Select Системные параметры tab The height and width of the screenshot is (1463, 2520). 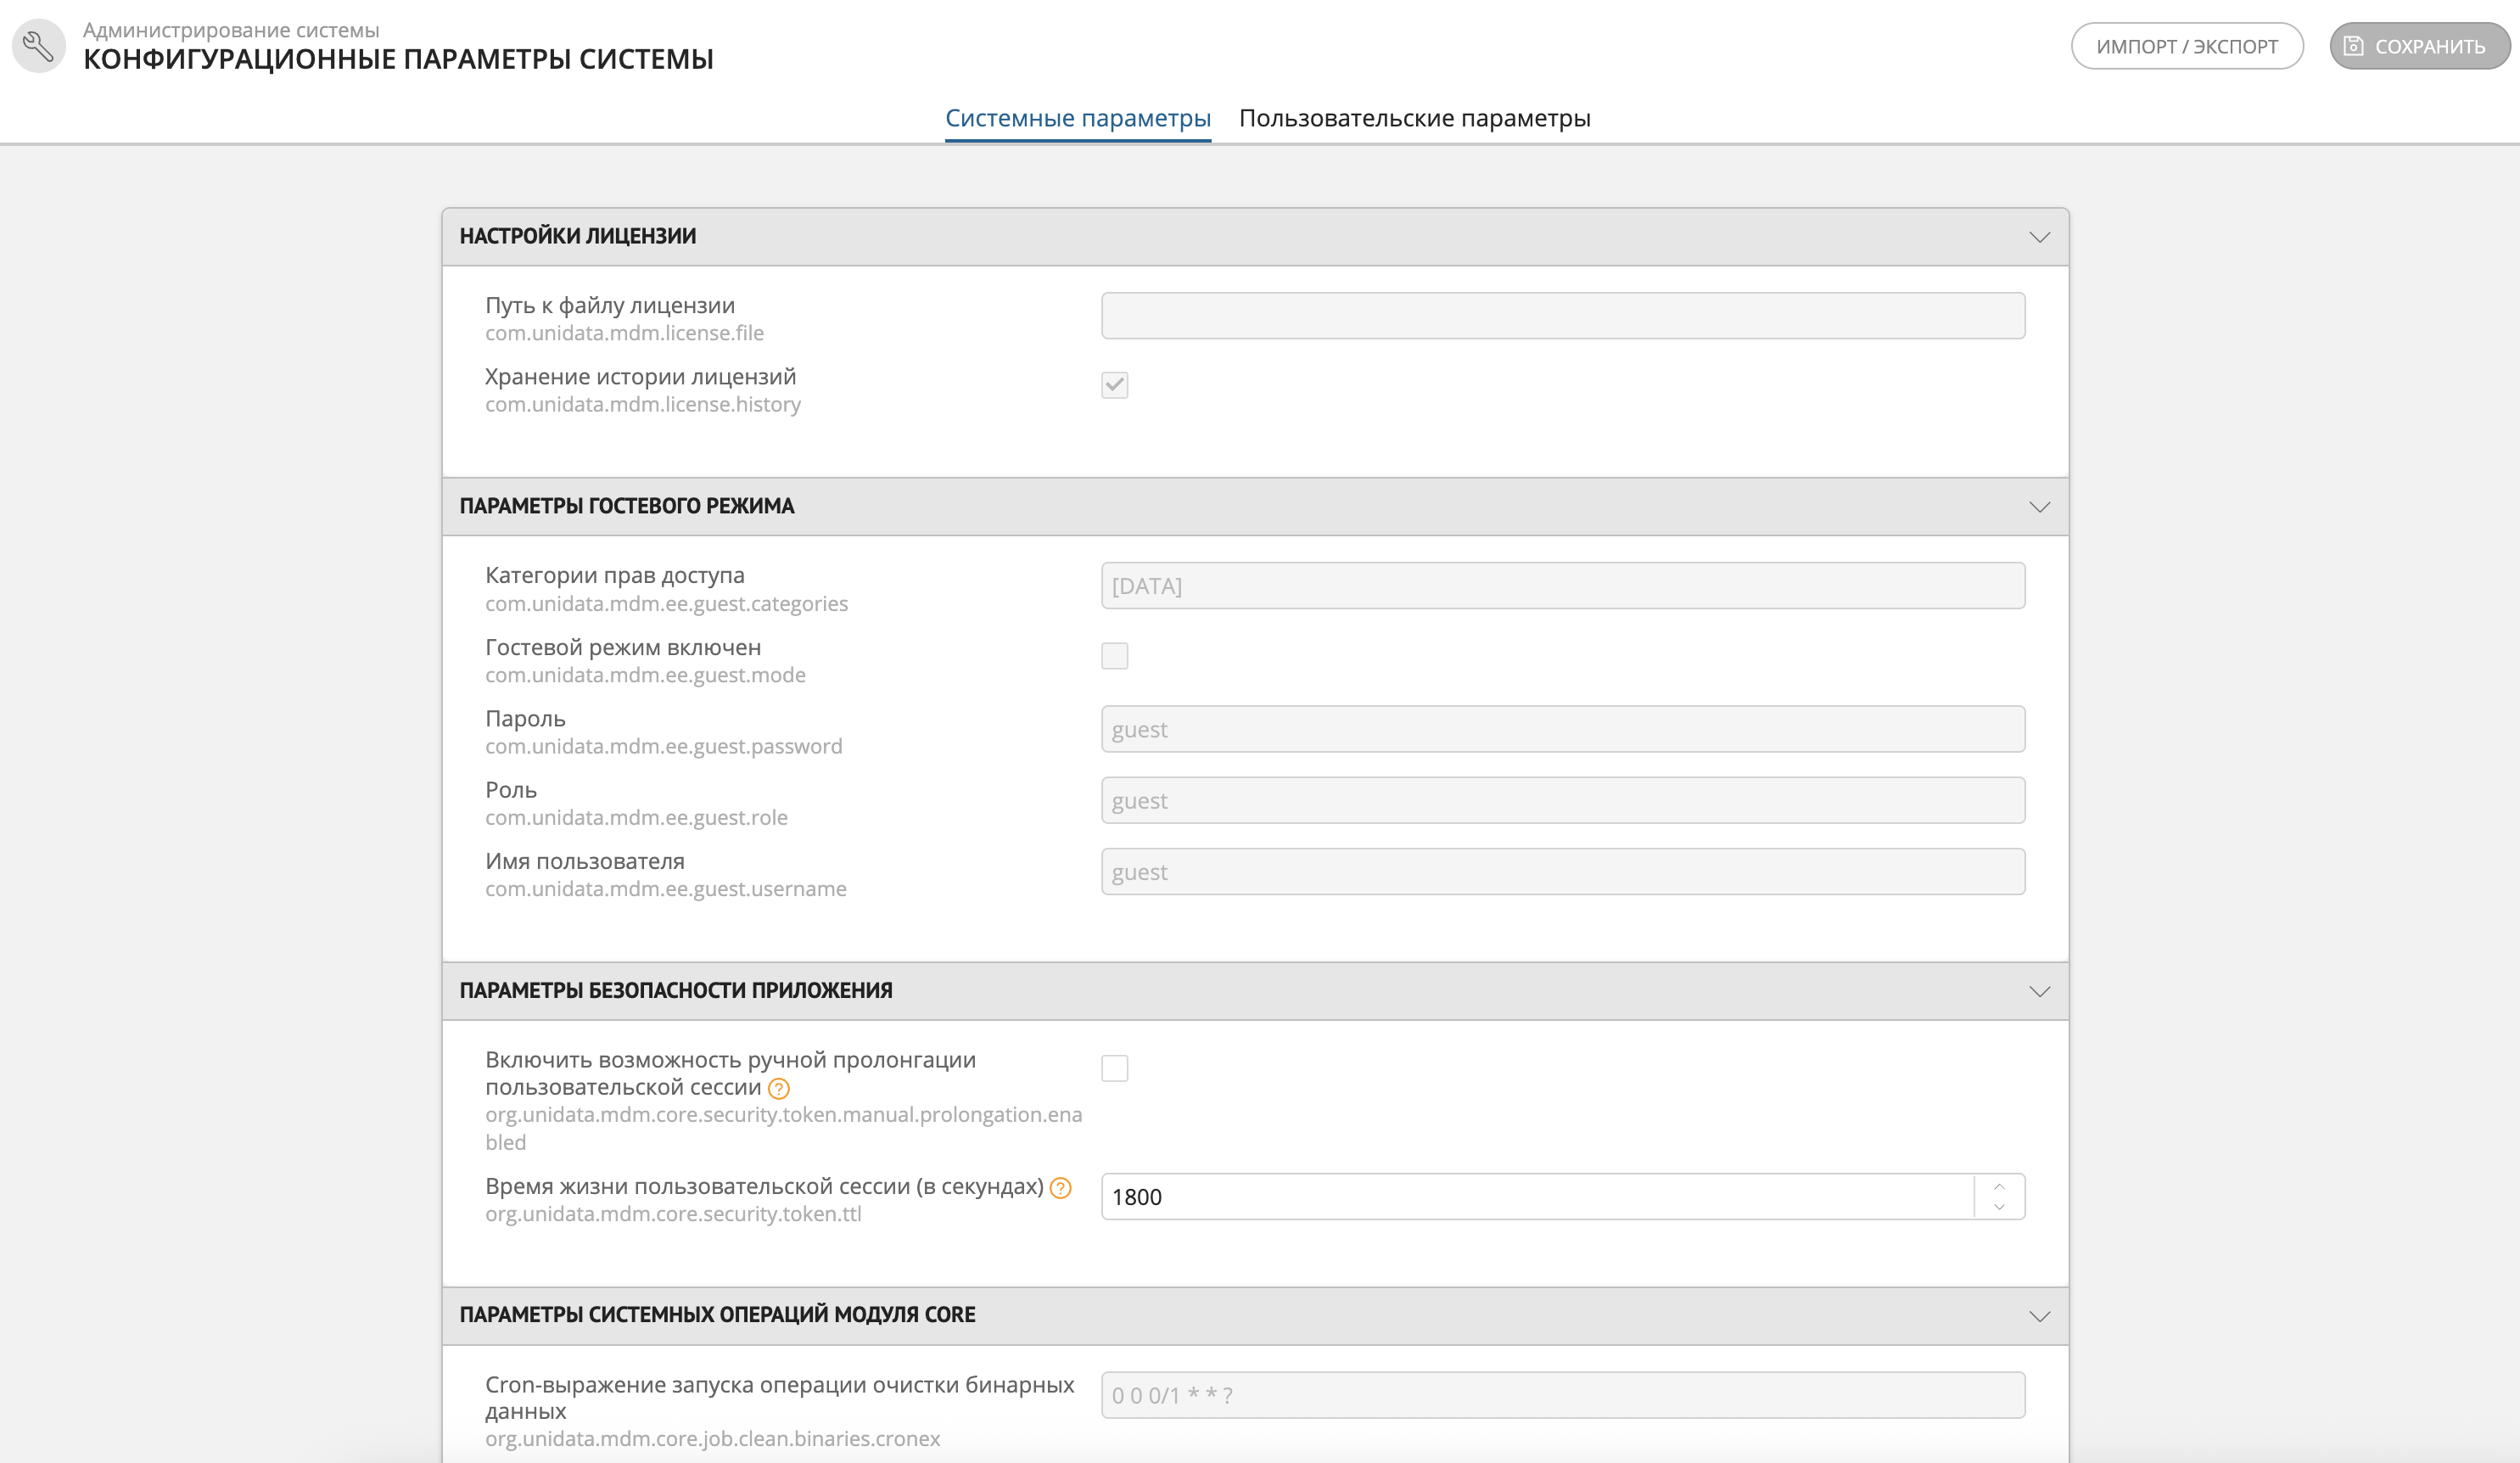click(x=1077, y=118)
